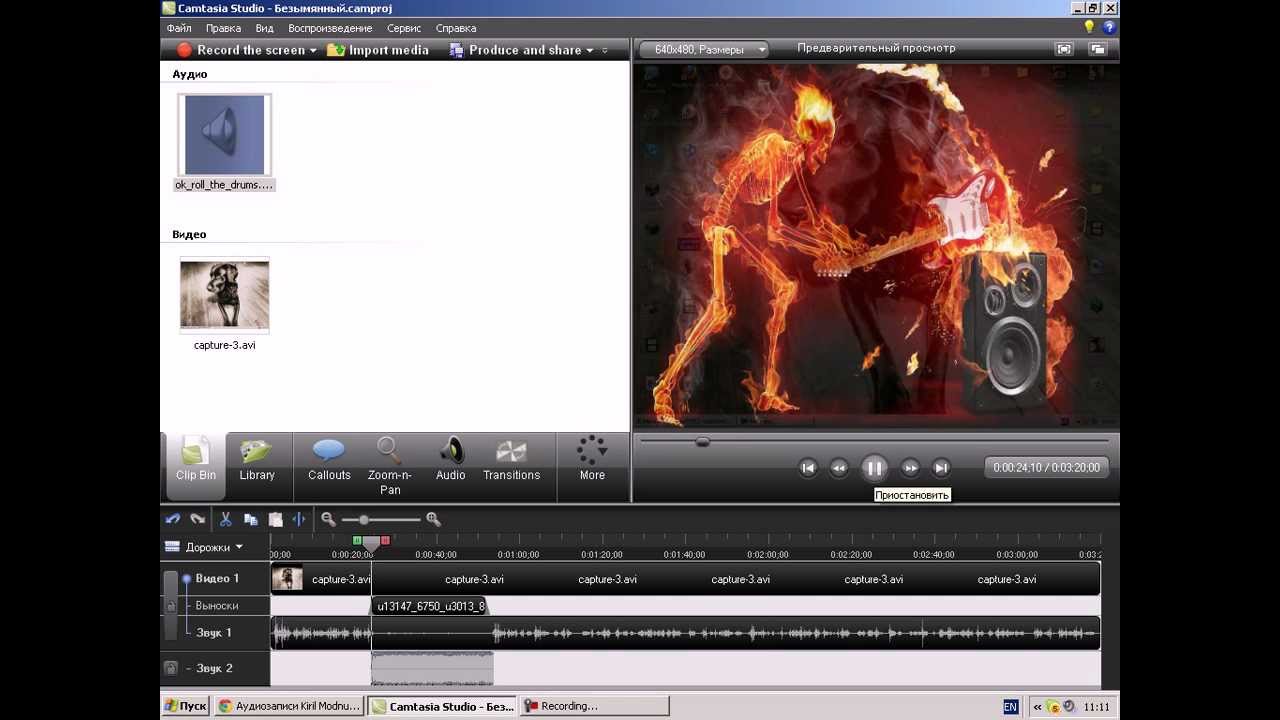The image size is (1280, 720).
Task: Show More editing tools
Action: click(592, 460)
